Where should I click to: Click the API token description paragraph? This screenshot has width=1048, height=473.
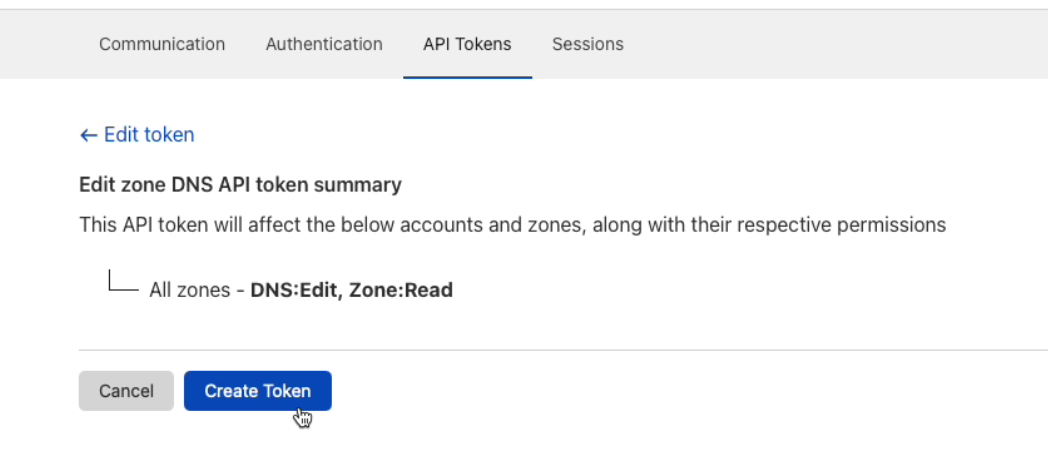click(513, 225)
